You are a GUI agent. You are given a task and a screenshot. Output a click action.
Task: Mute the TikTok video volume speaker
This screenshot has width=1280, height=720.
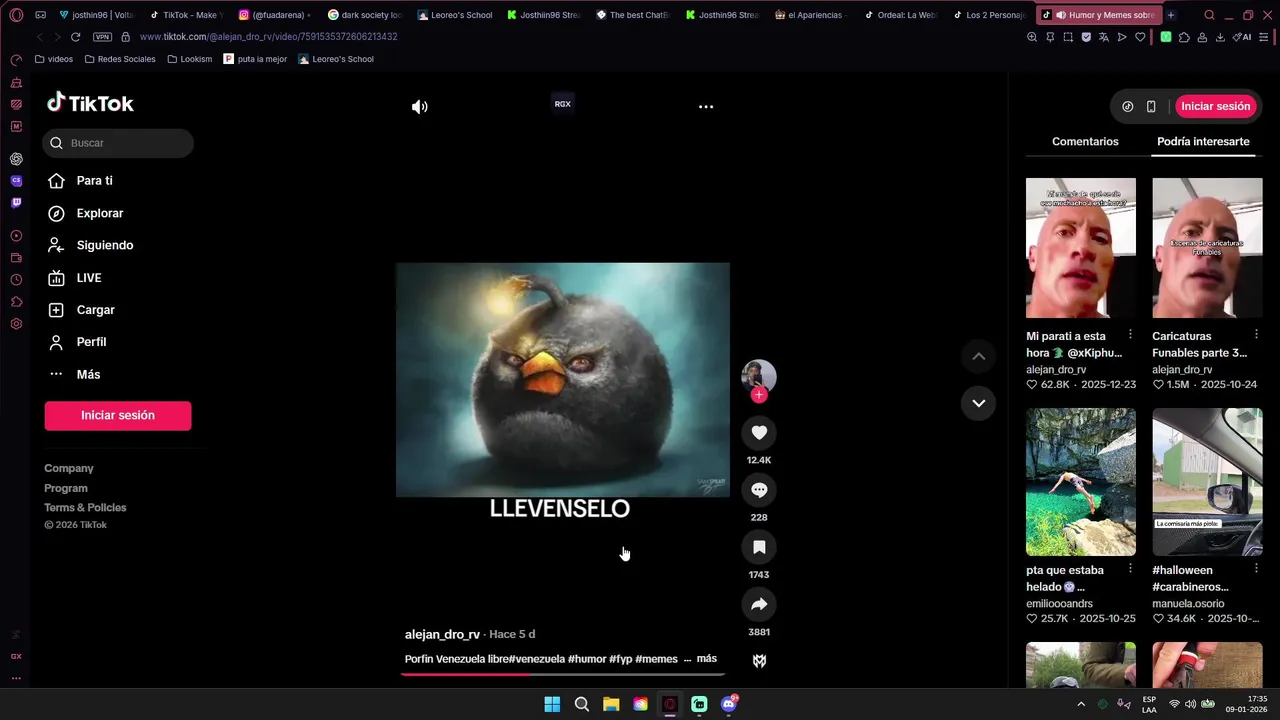click(420, 107)
